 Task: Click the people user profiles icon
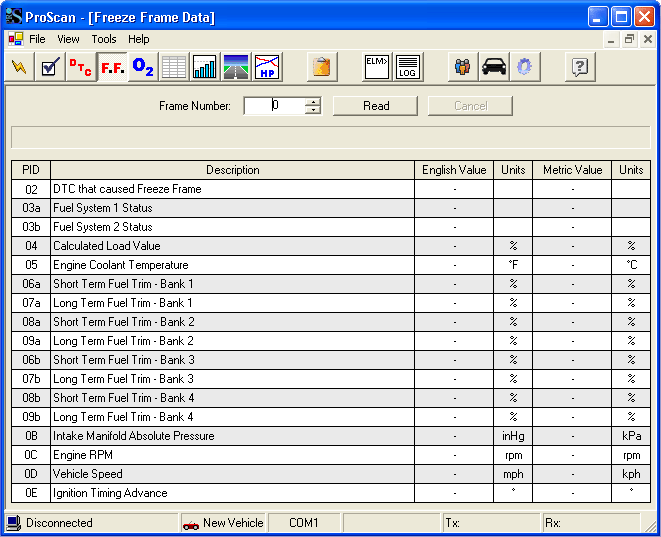click(463, 67)
